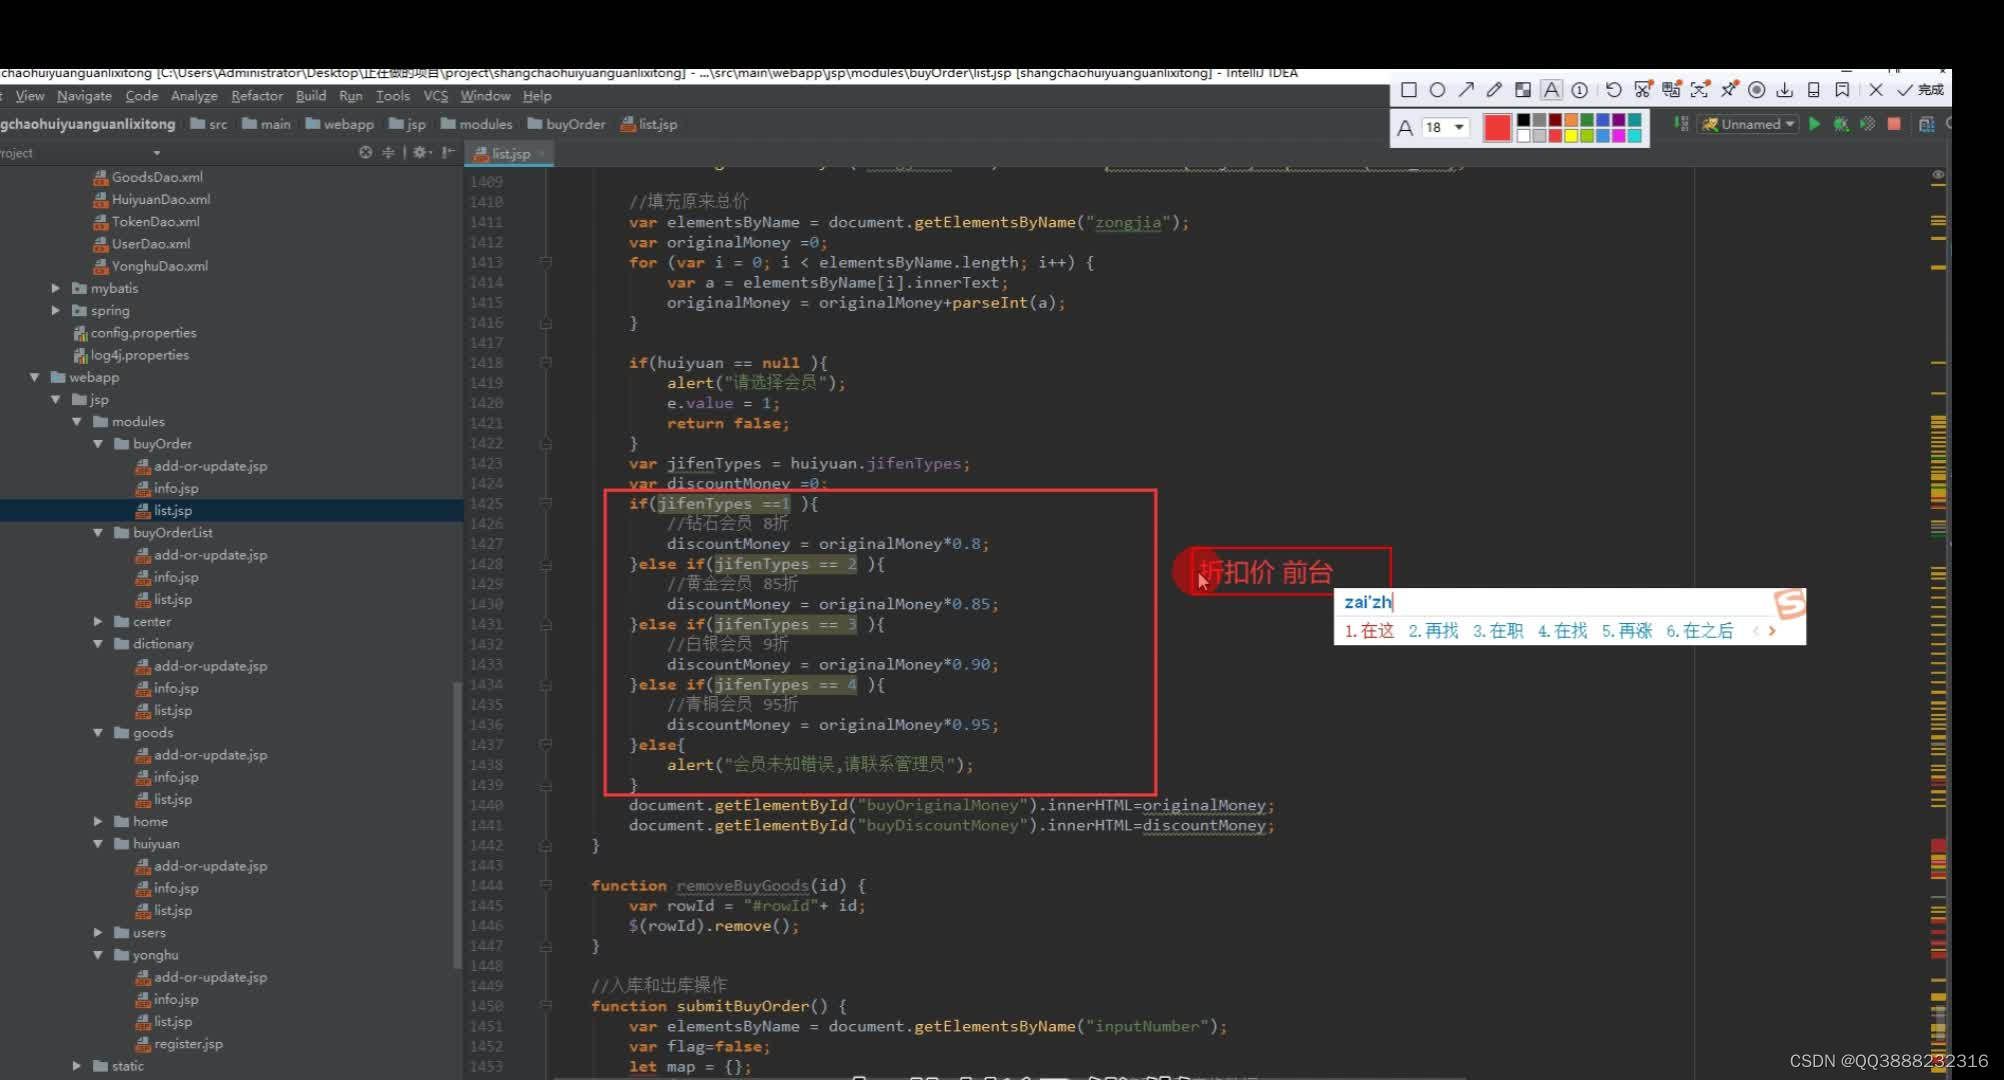Select the ellipse annotation tool

point(1437,89)
